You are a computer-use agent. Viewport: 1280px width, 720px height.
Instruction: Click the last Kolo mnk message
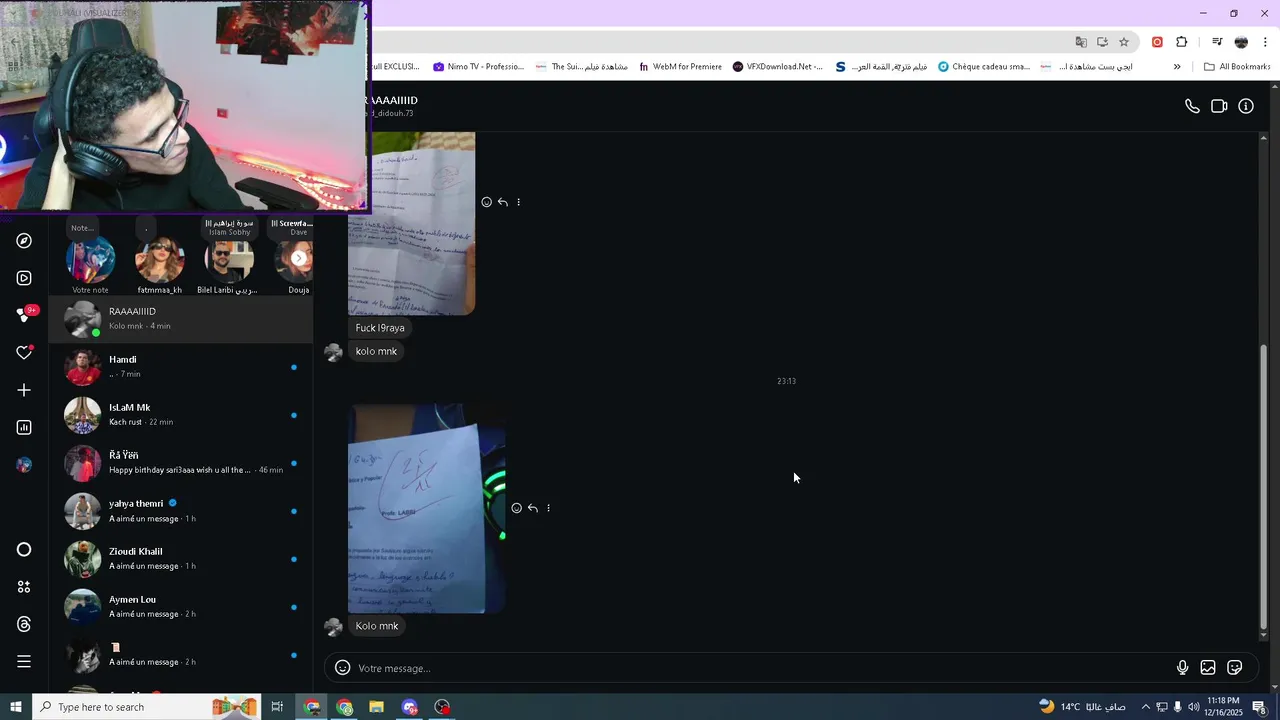pyautogui.click(x=377, y=626)
